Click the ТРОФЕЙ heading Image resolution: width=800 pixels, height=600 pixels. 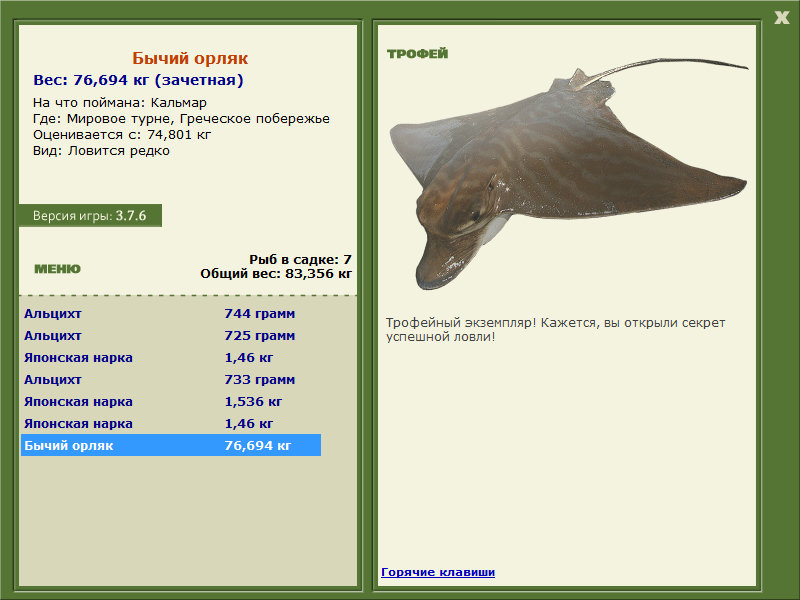coord(417,53)
